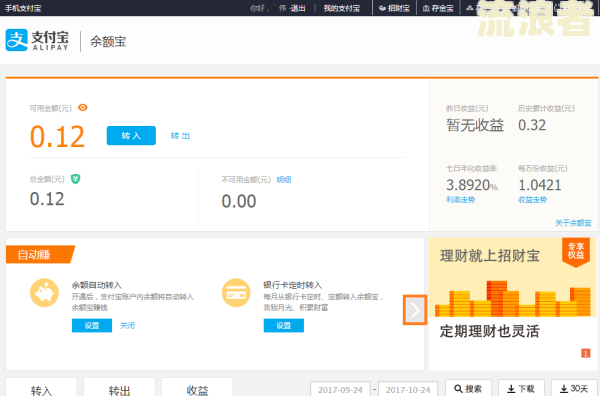Open the 利率走势 link
Screen dimensions: 600x396
click(460, 200)
